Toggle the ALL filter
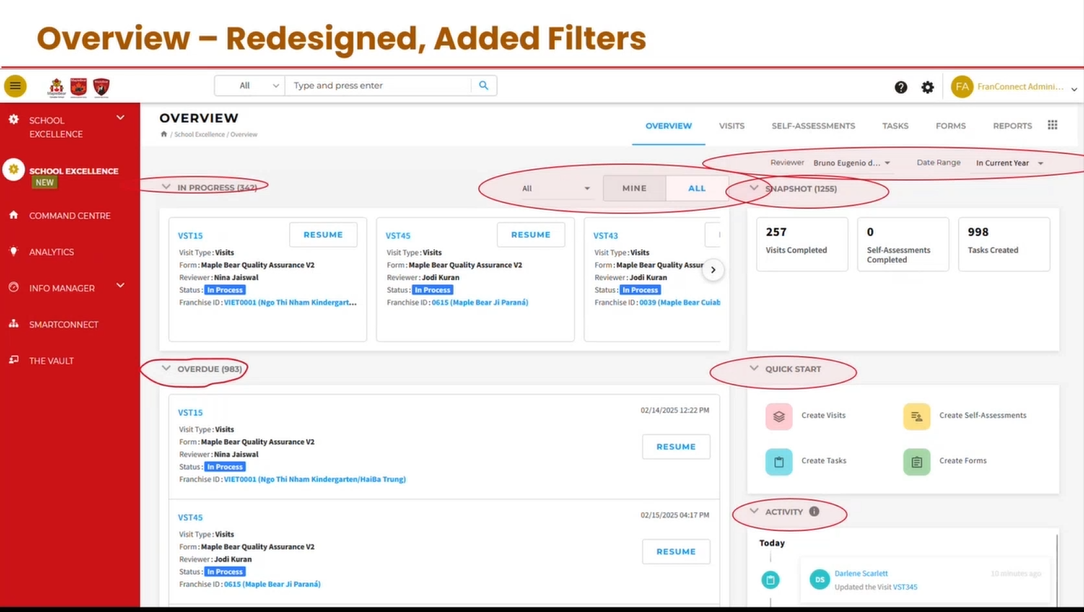This screenshot has width=1084, height=612. (696, 188)
